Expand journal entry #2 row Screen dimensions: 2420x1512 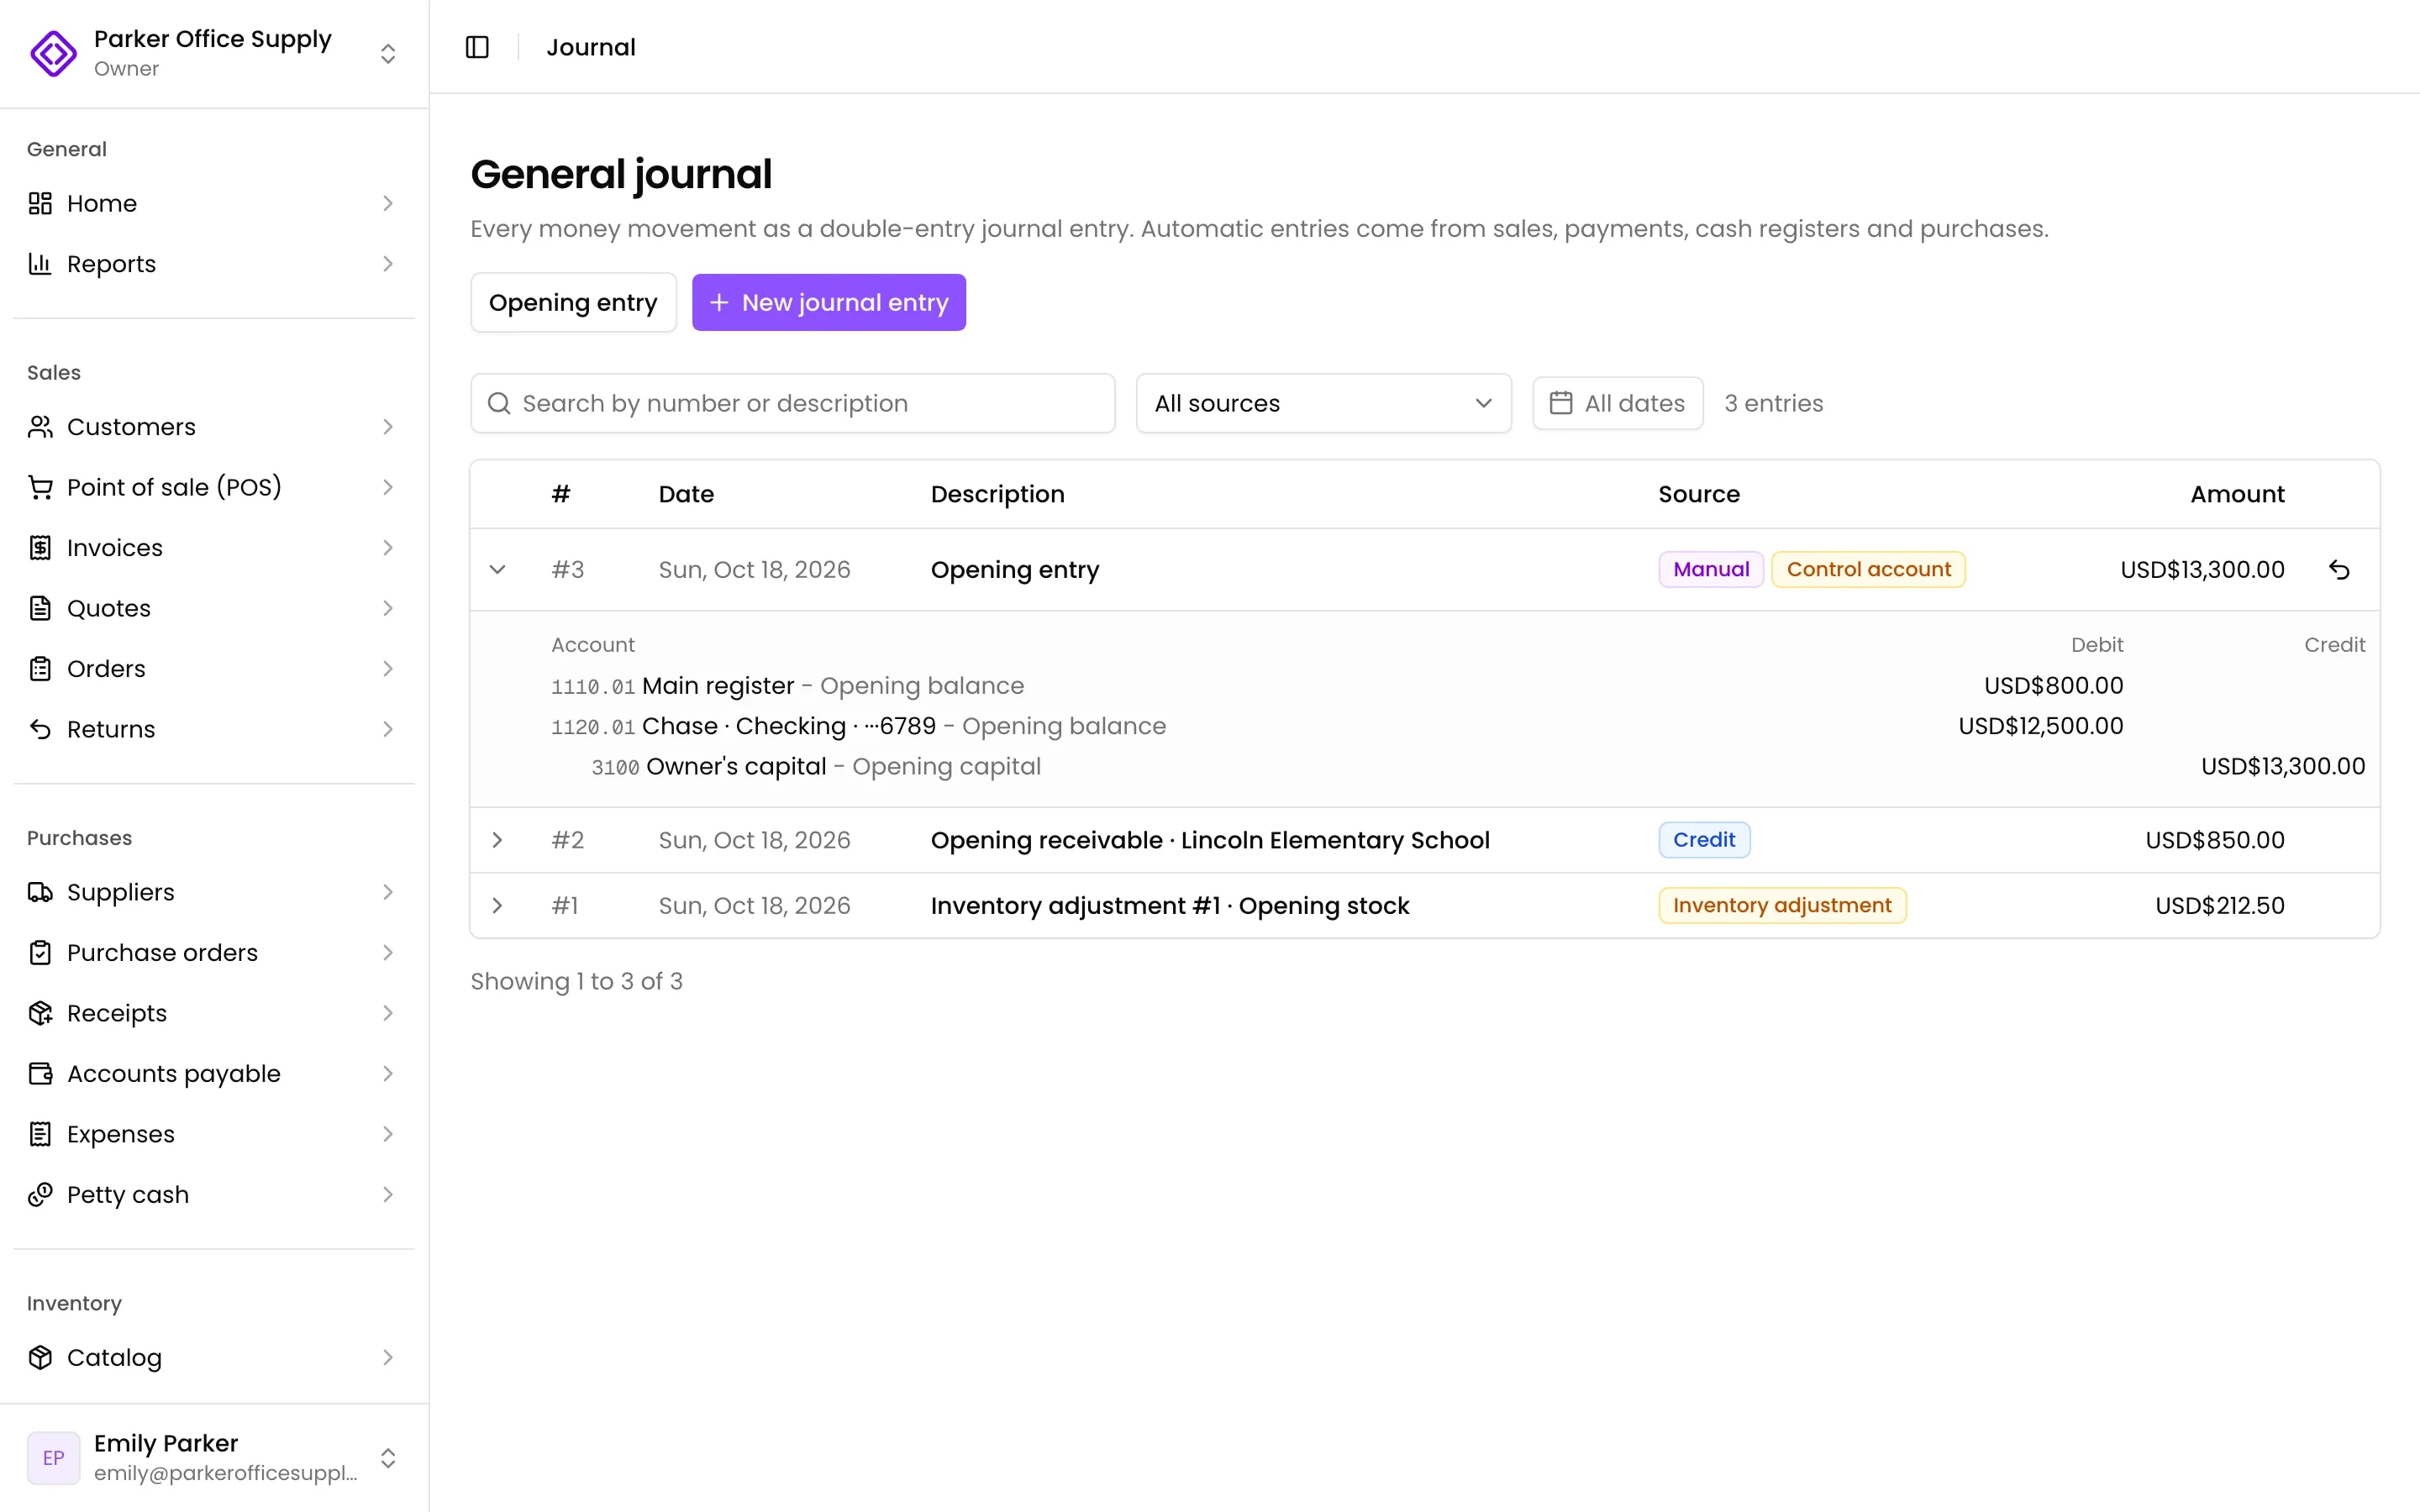point(497,840)
